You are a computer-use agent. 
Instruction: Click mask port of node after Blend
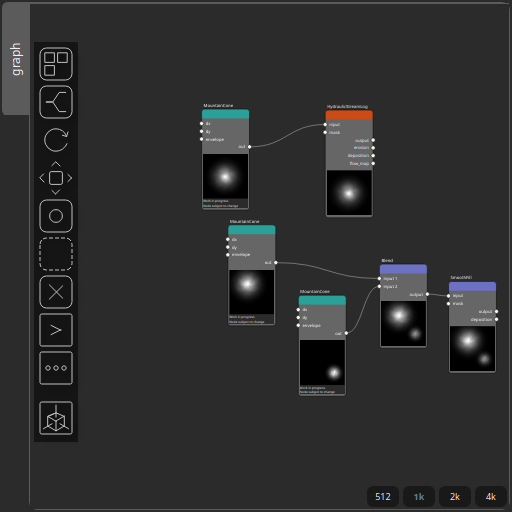449,304
